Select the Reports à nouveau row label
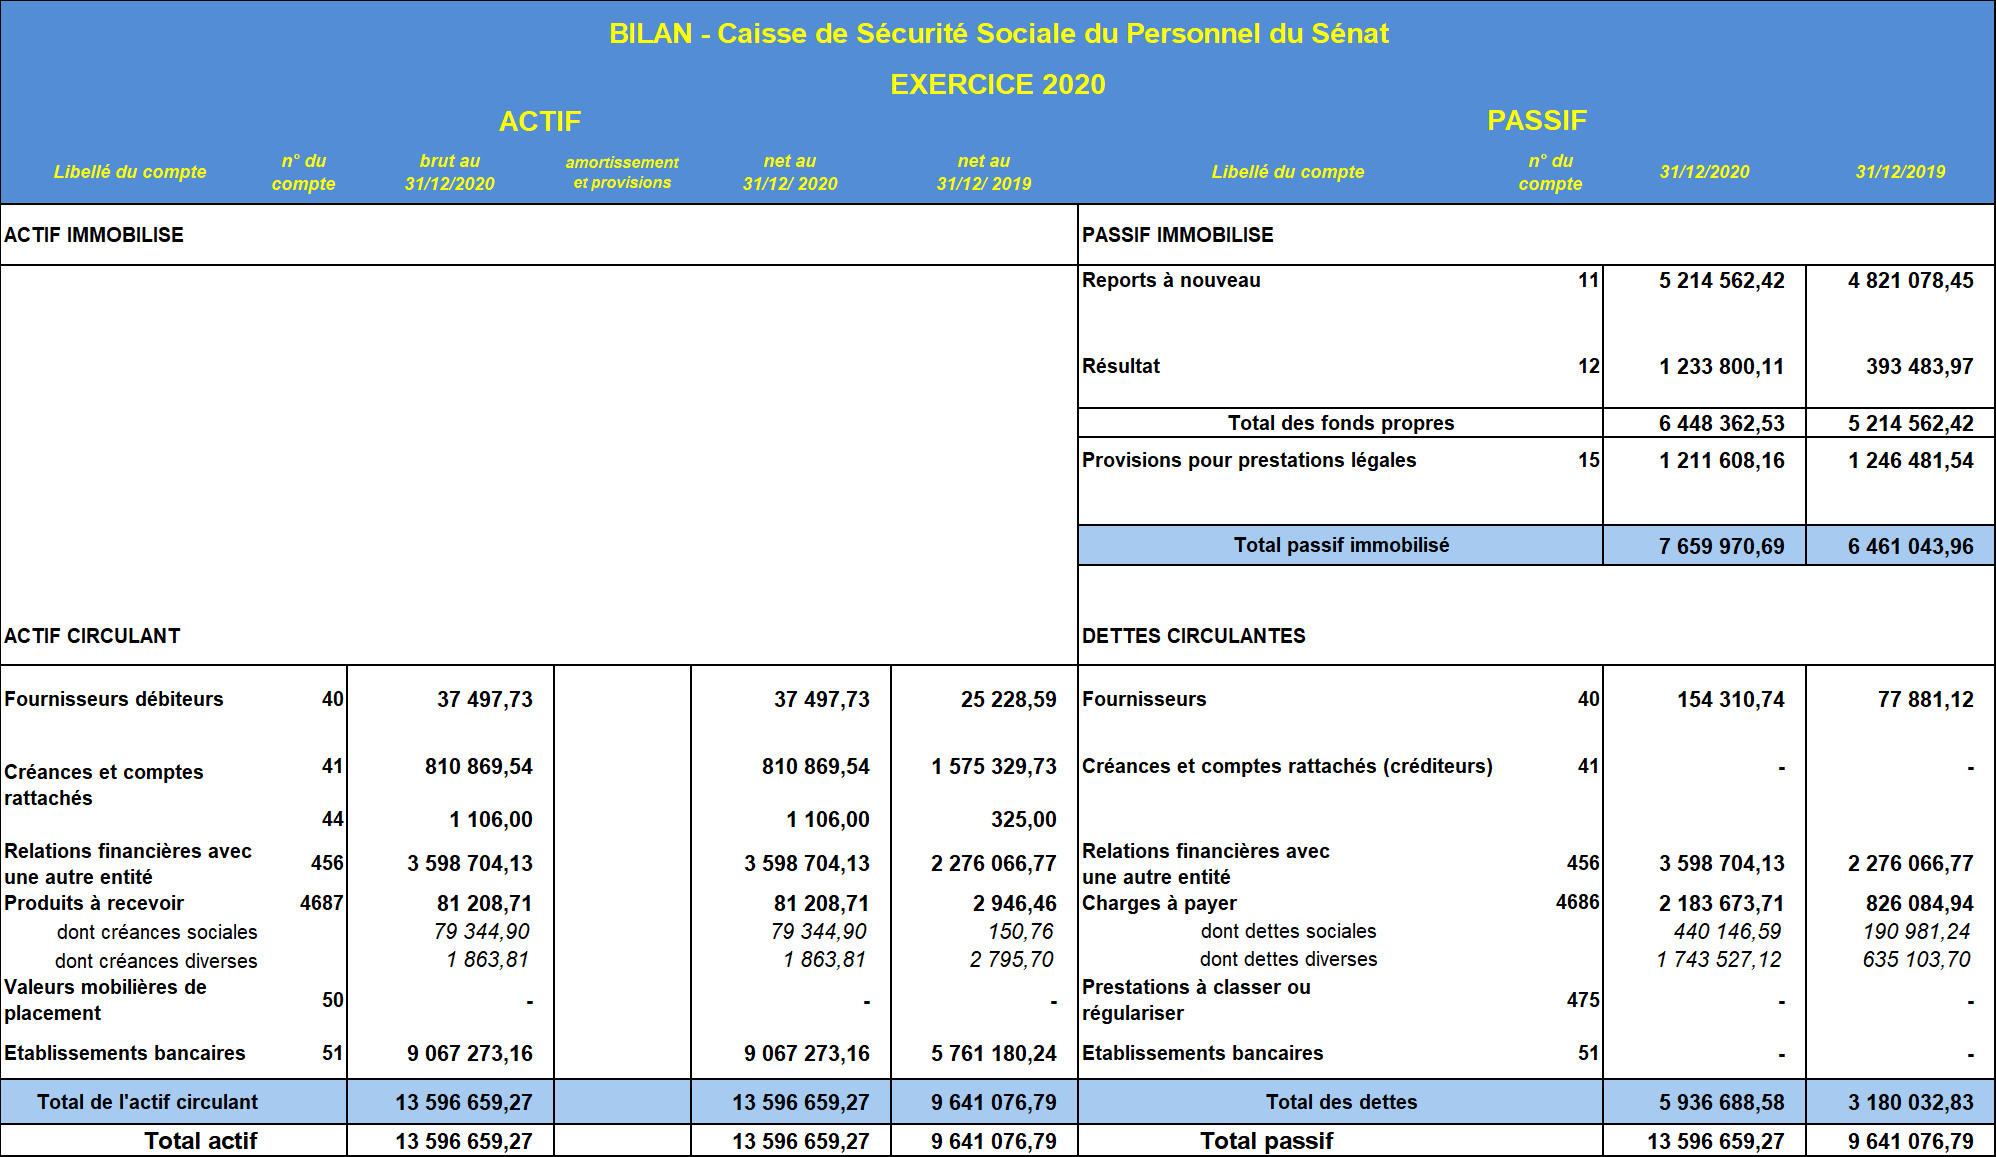 pos(1171,281)
